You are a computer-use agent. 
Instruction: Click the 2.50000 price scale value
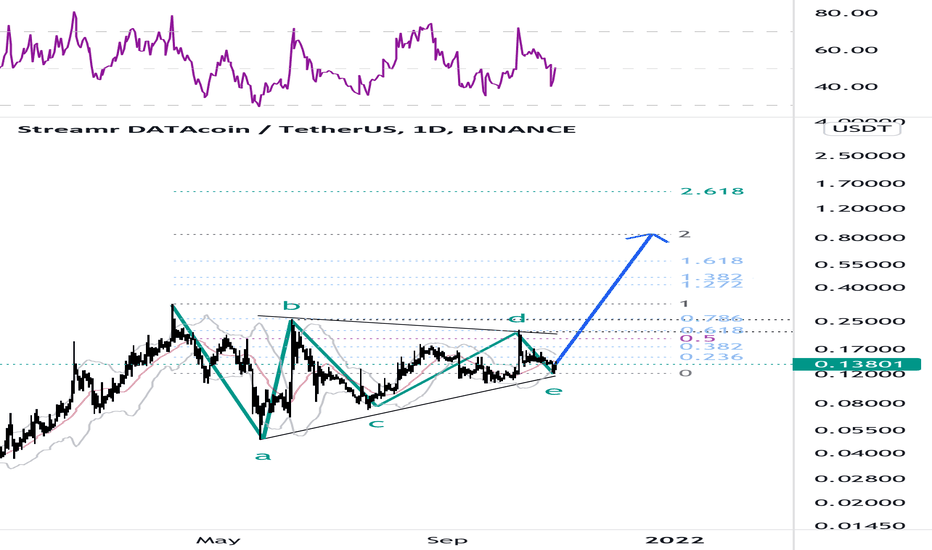pyautogui.click(x=860, y=156)
